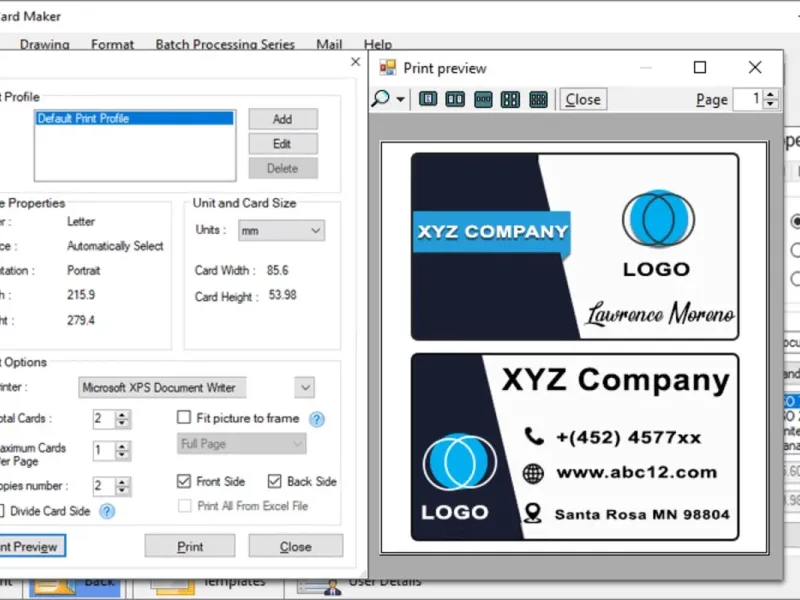This screenshot has width=800, height=600.
Task: Close the Print preview window with X
Action: (755, 67)
